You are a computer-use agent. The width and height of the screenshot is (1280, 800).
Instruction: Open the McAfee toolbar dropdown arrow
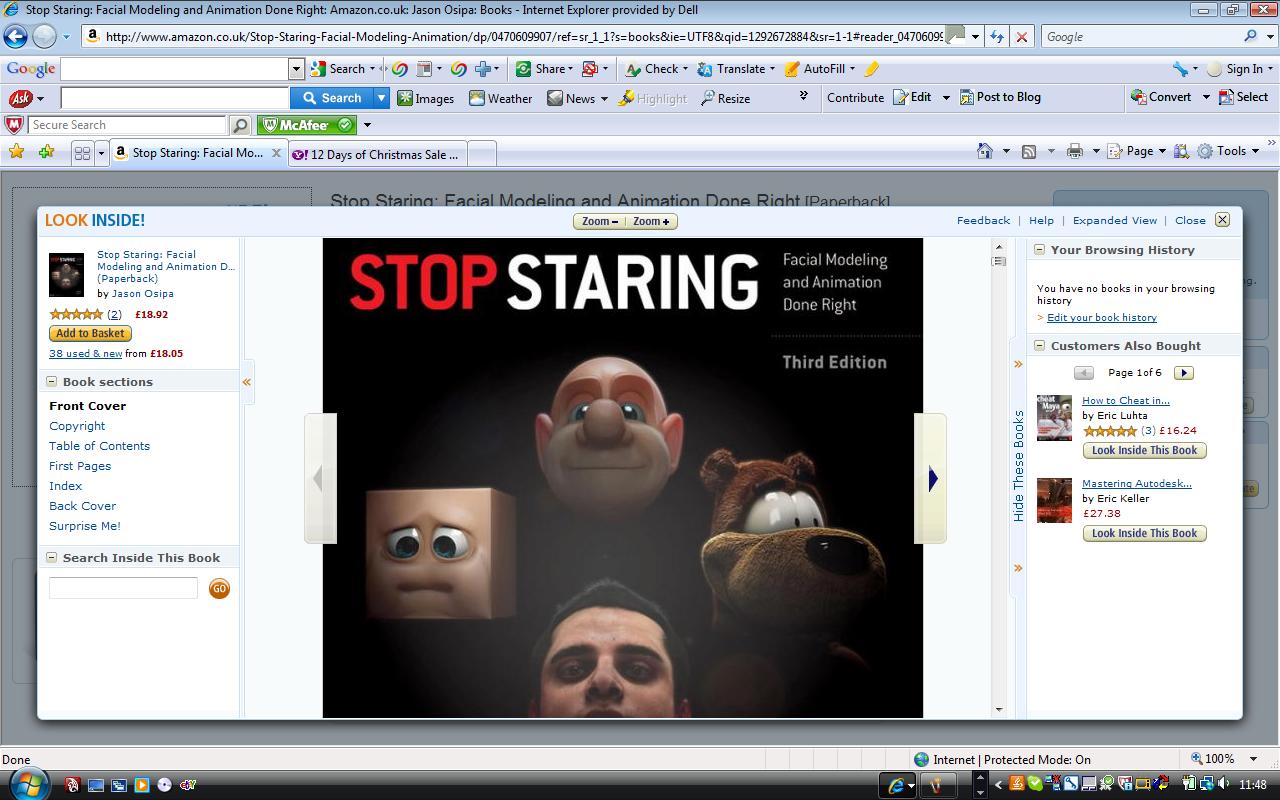point(367,125)
